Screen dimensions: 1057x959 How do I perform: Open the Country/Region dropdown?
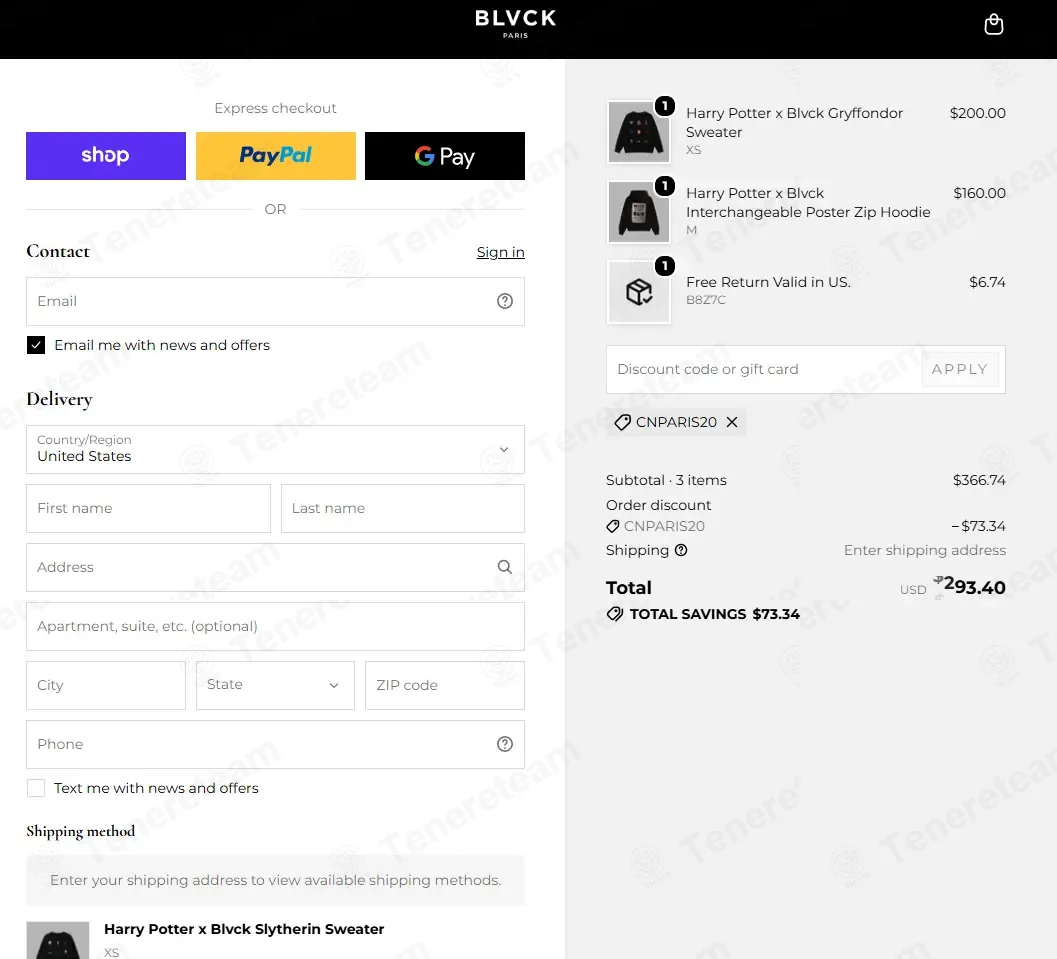pyautogui.click(x=275, y=450)
